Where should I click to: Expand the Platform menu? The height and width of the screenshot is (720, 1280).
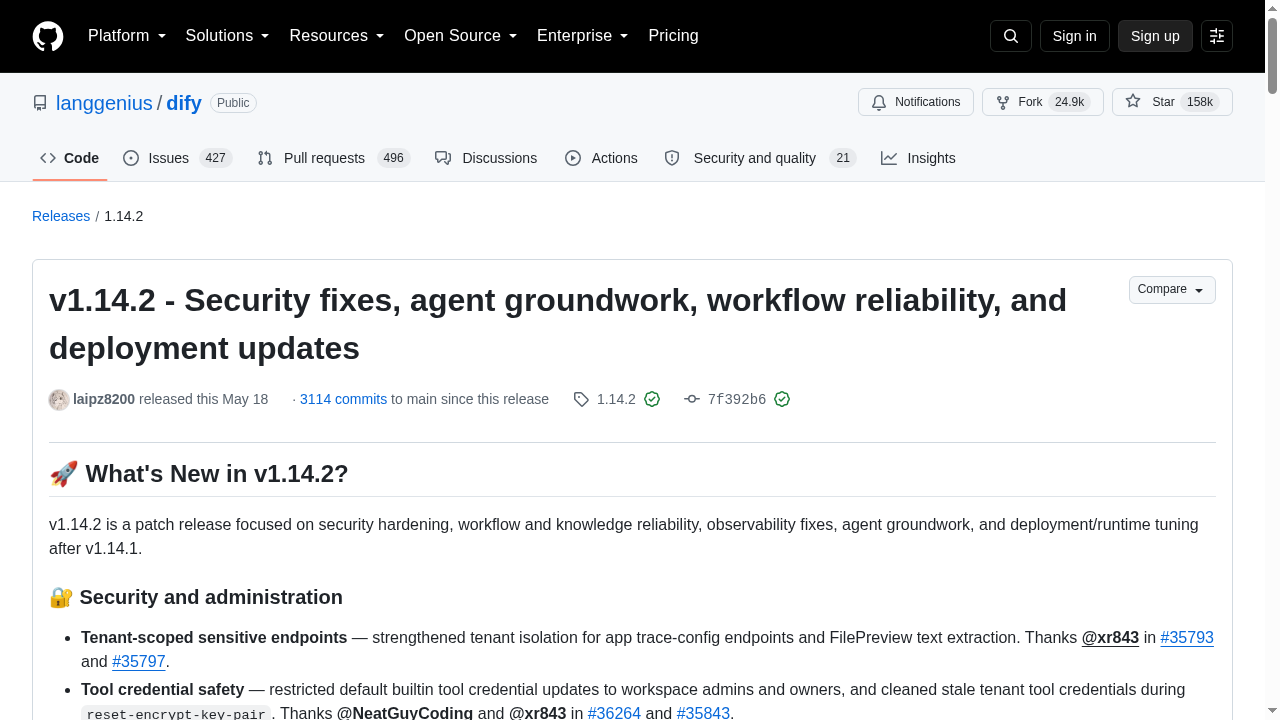coord(127,36)
